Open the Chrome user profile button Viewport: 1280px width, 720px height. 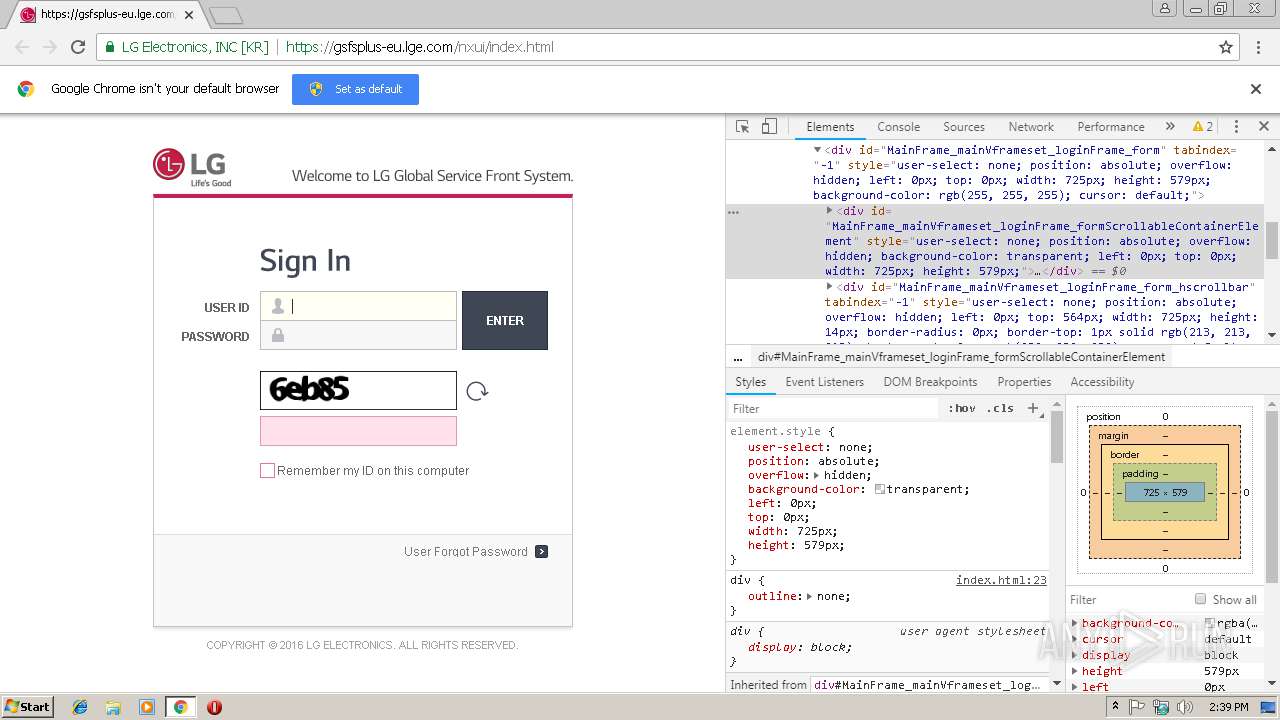coord(1164,9)
